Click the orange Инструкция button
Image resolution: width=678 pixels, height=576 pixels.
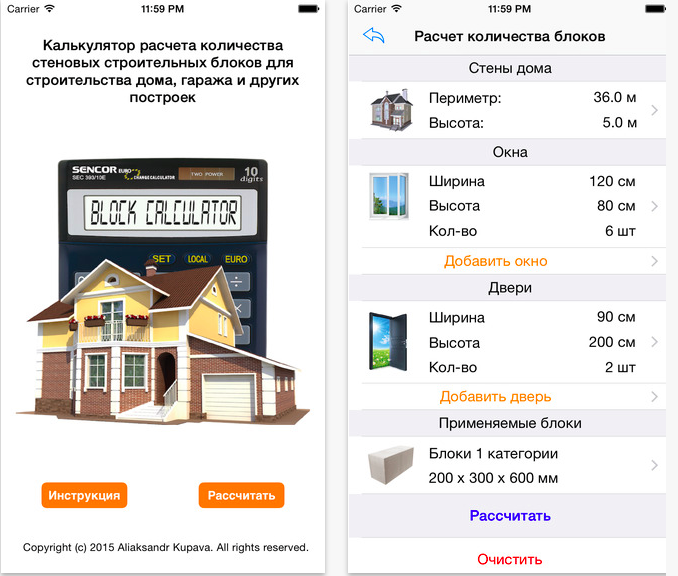(84, 495)
